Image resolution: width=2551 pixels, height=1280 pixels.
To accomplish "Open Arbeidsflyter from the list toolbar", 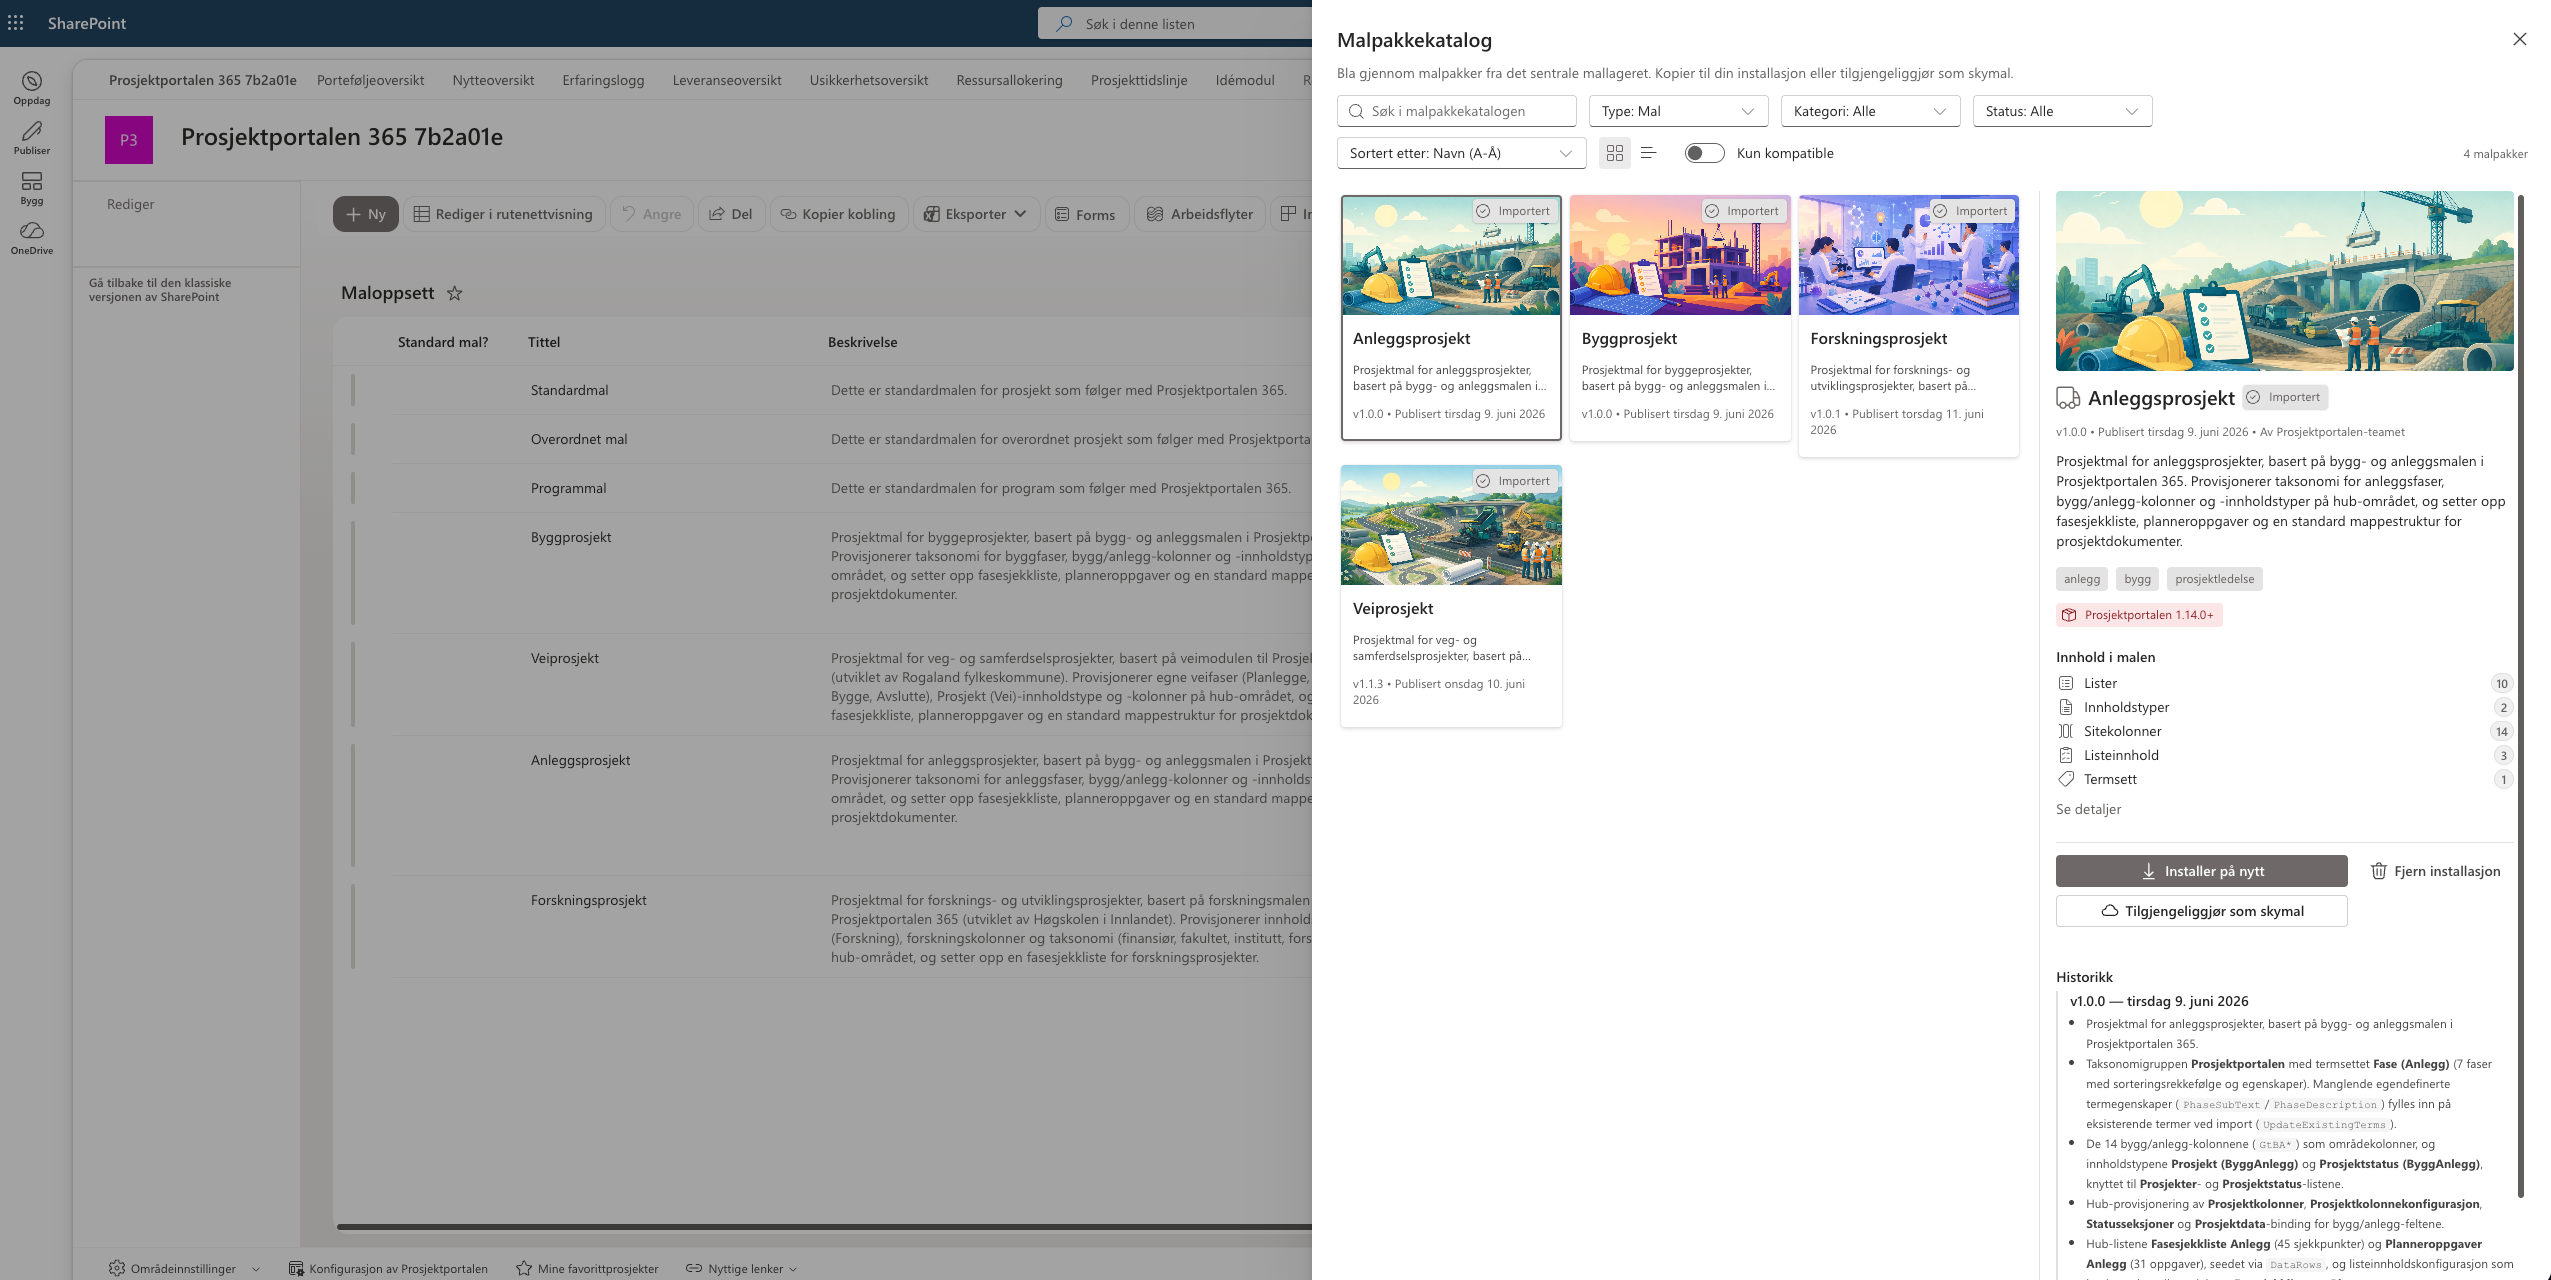I will tap(1200, 214).
